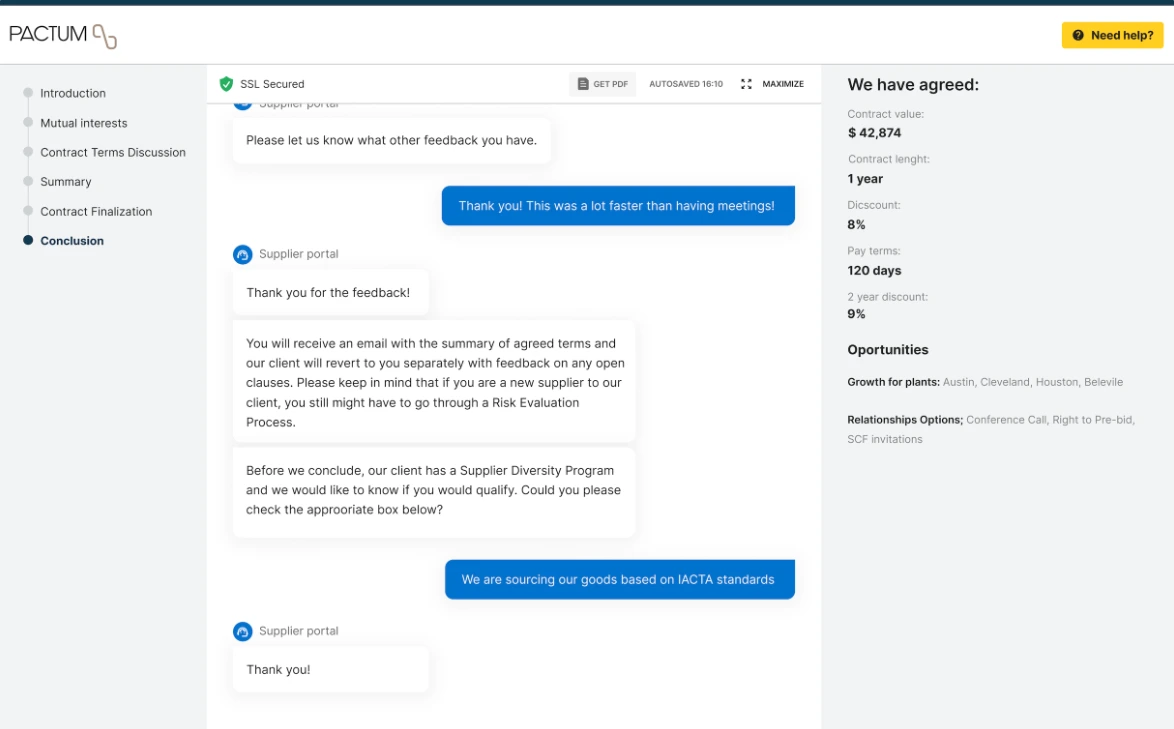This screenshot has height=729, width=1174.
Task: Click contract value '$ 42,874'
Action: point(875,132)
